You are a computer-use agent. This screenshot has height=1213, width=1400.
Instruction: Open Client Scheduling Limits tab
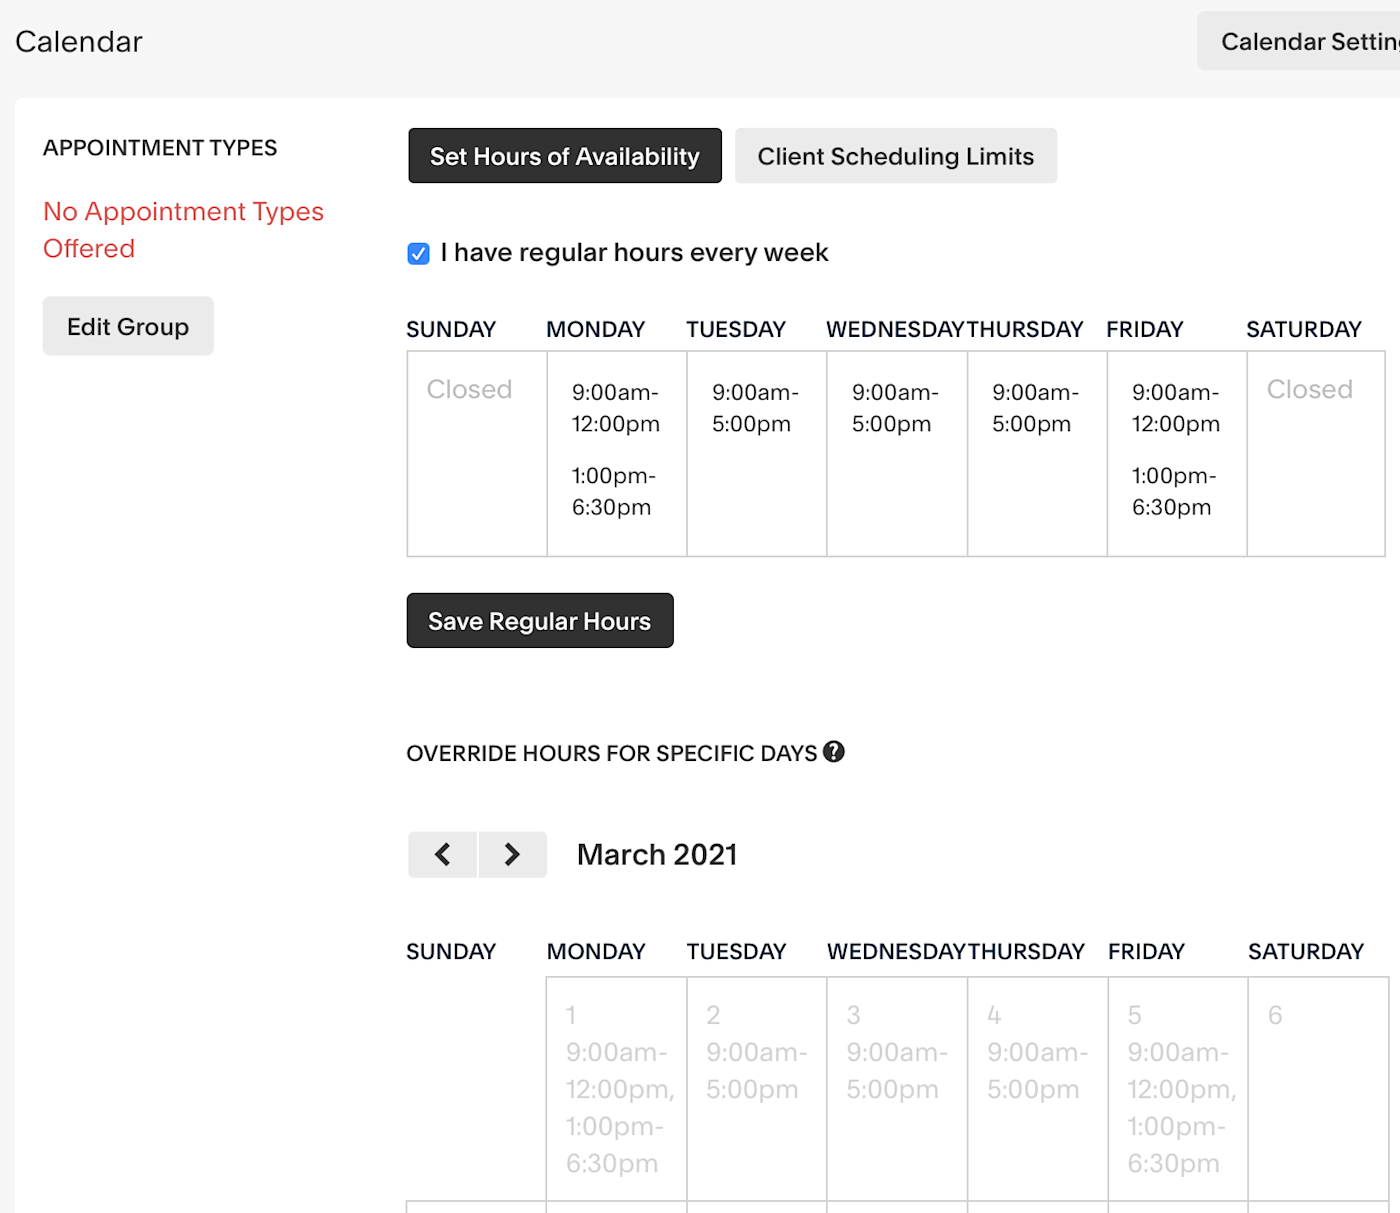pos(896,156)
